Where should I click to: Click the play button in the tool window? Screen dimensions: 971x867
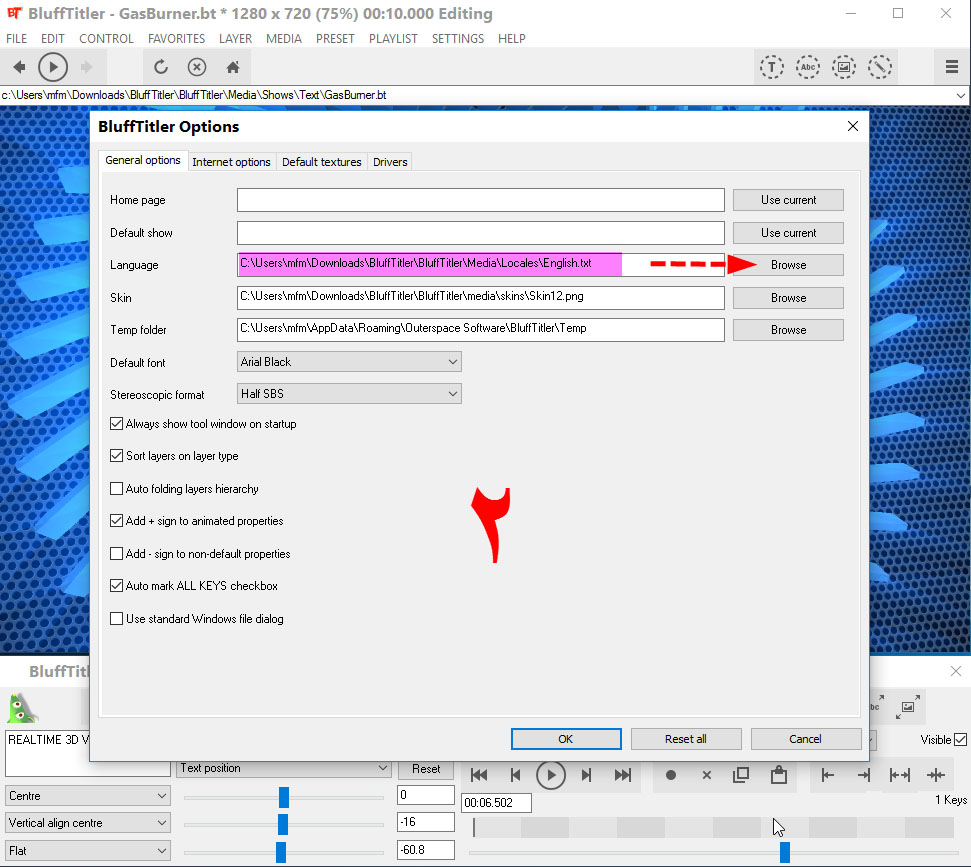(551, 775)
